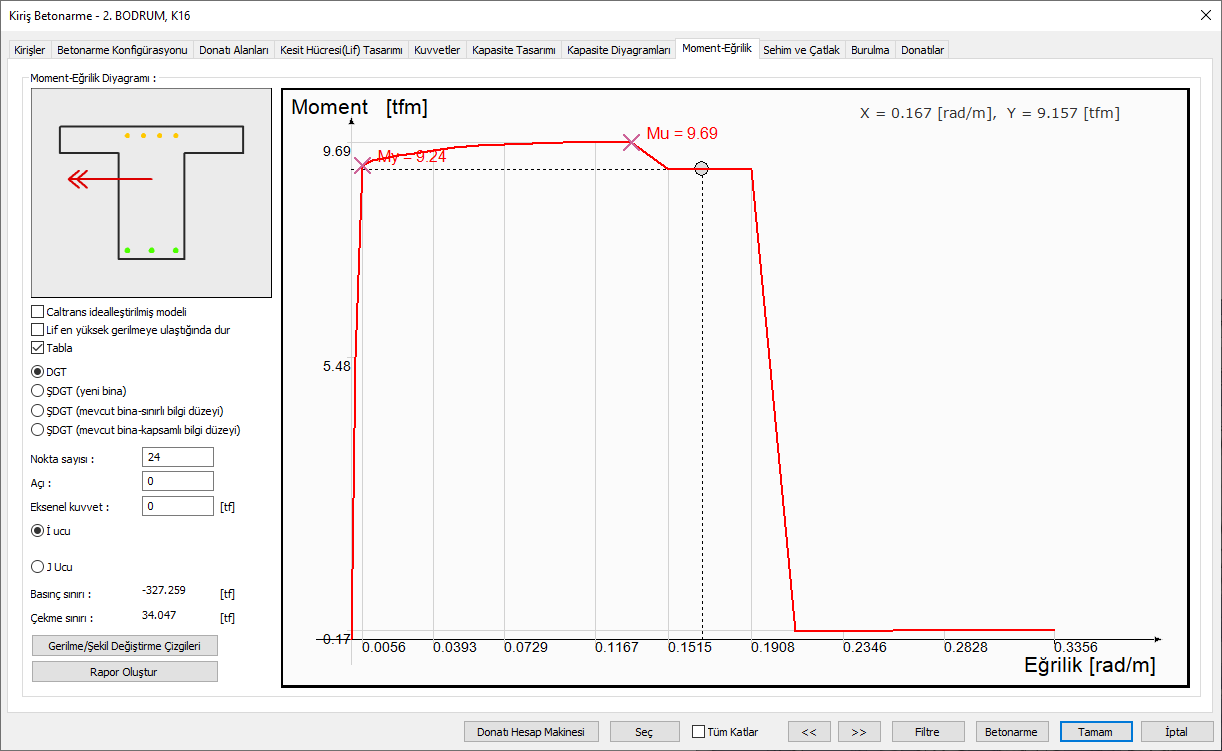This screenshot has width=1222, height=751.
Task: Click the 0.0056 curvature axis label
Action: 384,647
